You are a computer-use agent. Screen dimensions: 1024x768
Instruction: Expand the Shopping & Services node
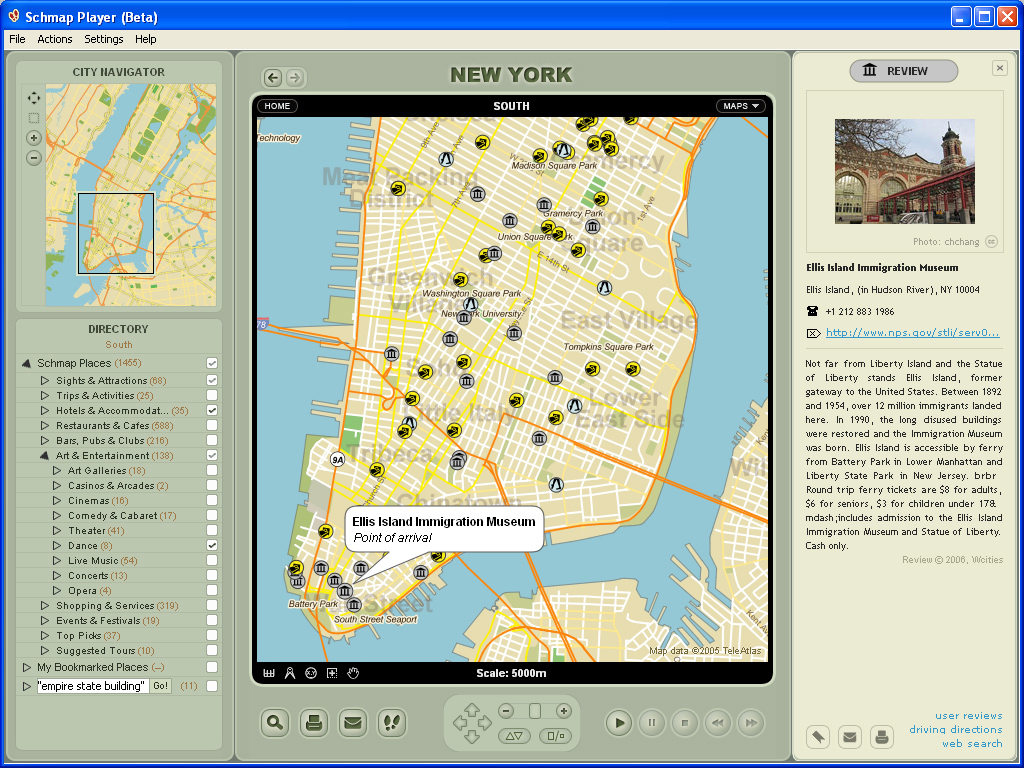coord(44,605)
